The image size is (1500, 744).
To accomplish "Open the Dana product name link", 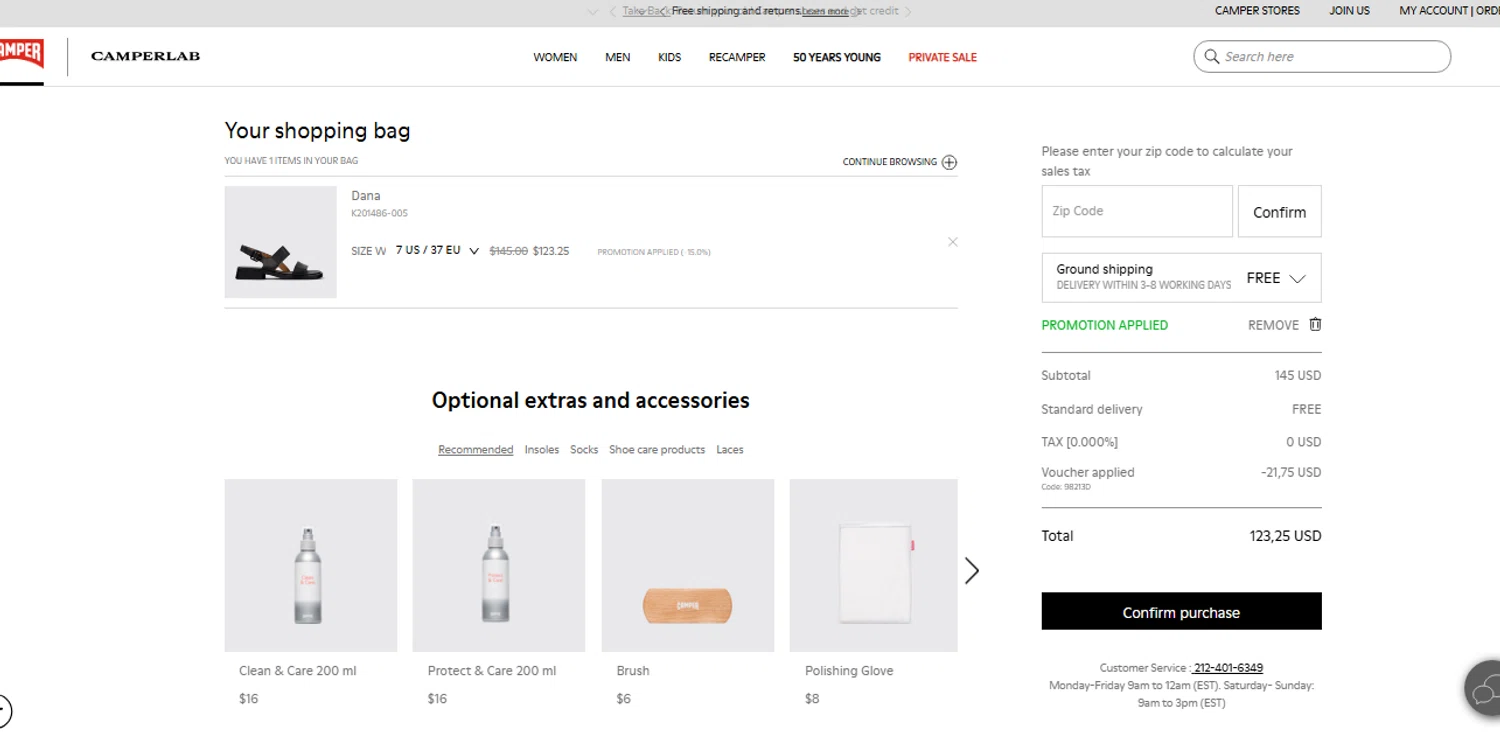I will pyautogui.click(x=366, y=196).
